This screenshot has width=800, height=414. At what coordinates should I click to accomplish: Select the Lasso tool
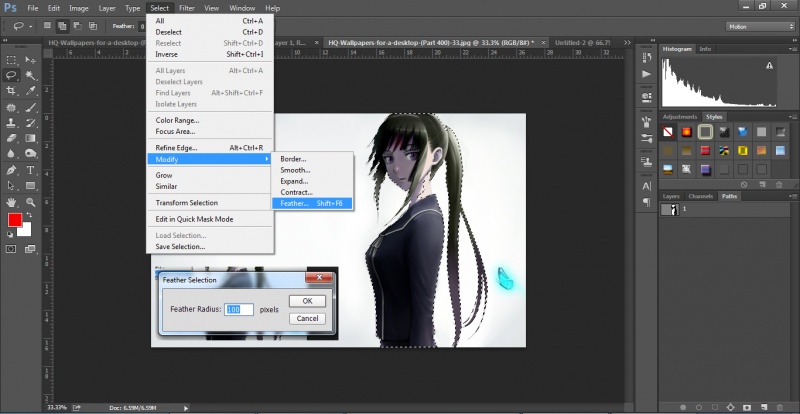[11, 74]
